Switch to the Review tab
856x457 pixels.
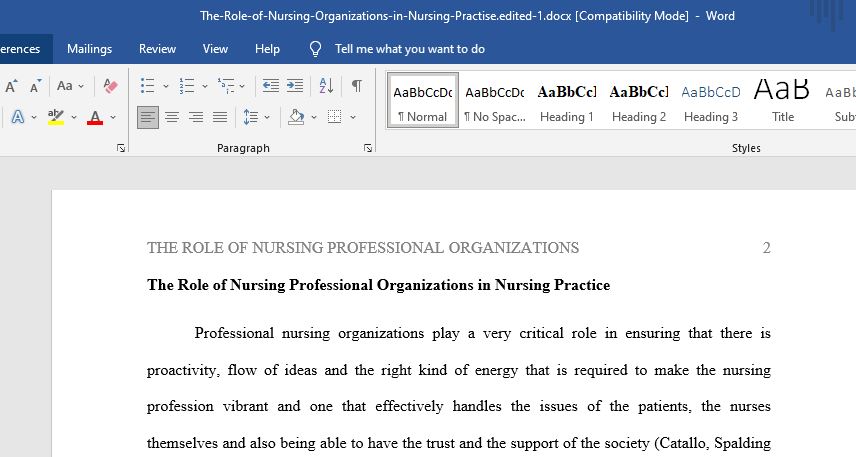point(157,49)
